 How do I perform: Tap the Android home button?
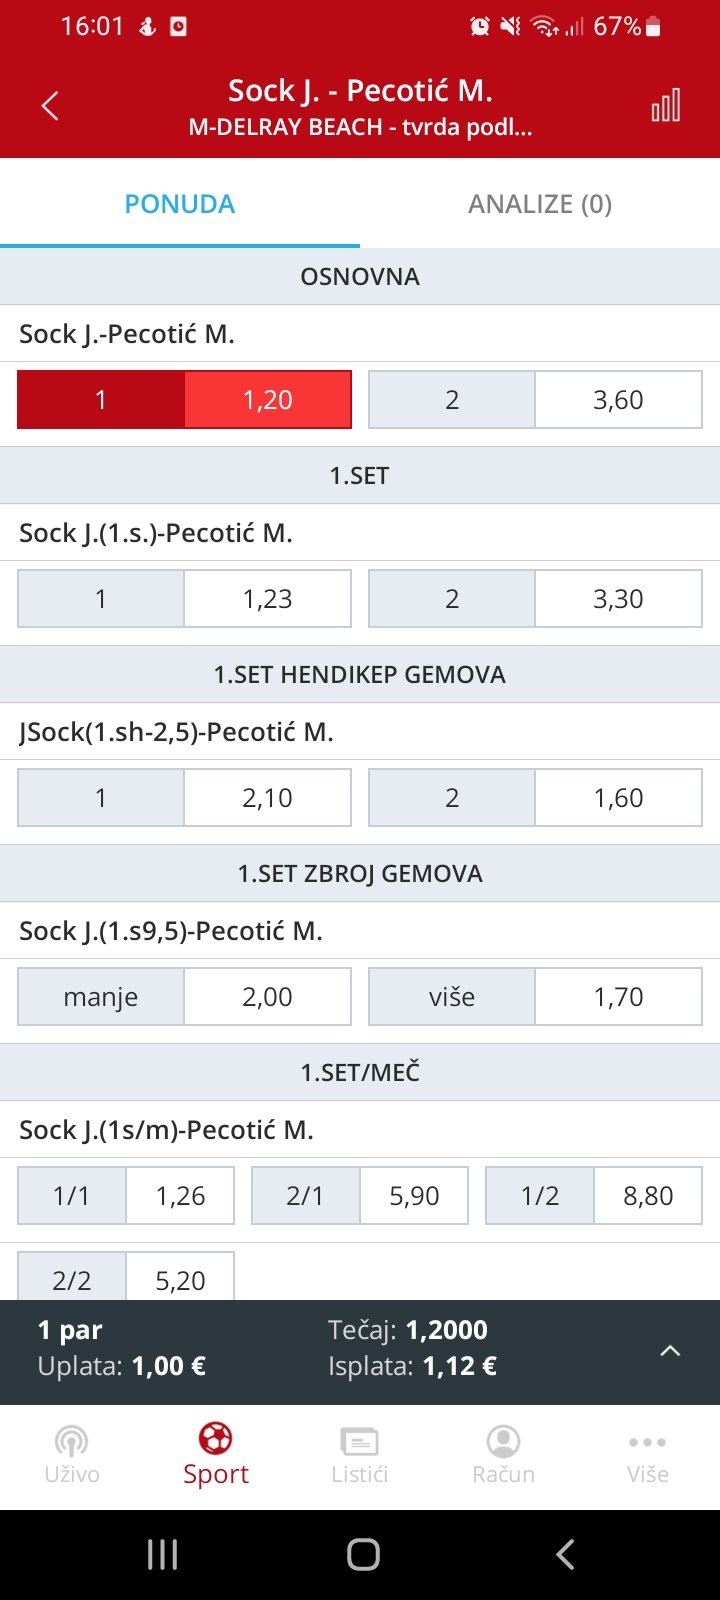point(363,1554)
